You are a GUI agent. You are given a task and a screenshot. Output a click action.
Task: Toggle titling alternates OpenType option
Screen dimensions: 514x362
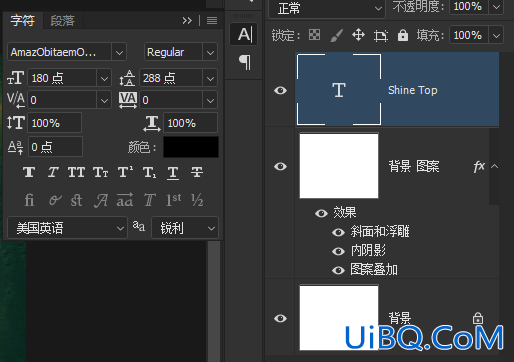point(150,200)
